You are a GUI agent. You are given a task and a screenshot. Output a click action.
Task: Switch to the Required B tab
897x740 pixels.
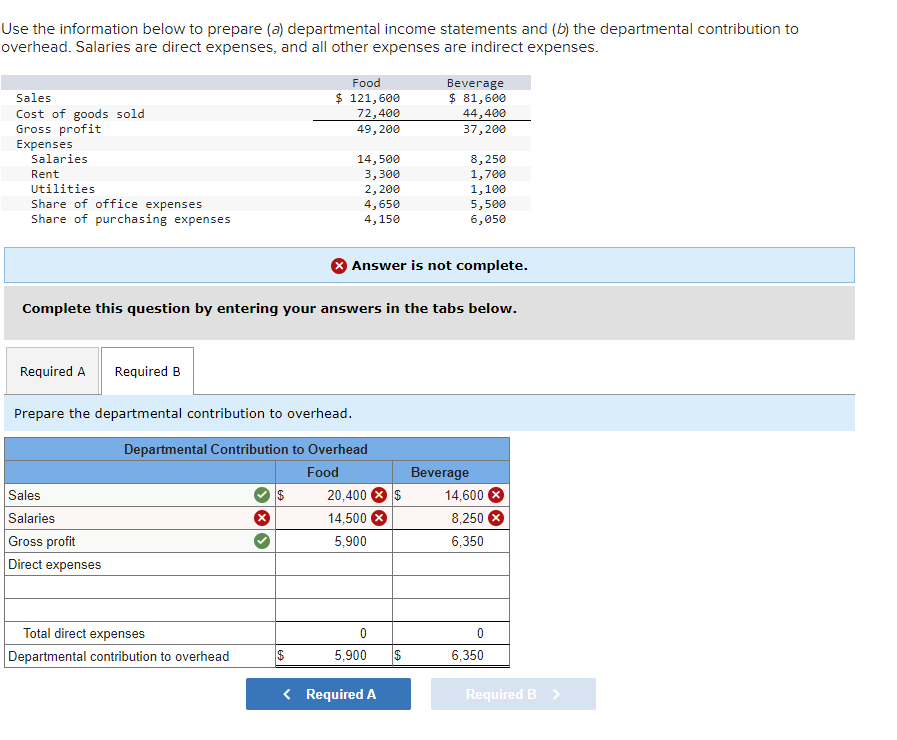tap(147, 370)
